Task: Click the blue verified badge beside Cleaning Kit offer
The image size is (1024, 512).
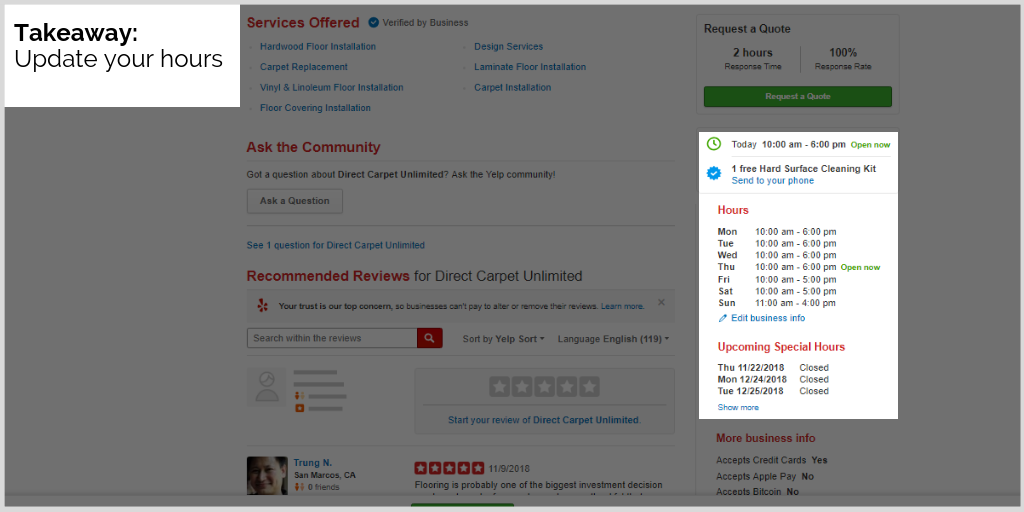Action: 714,173
